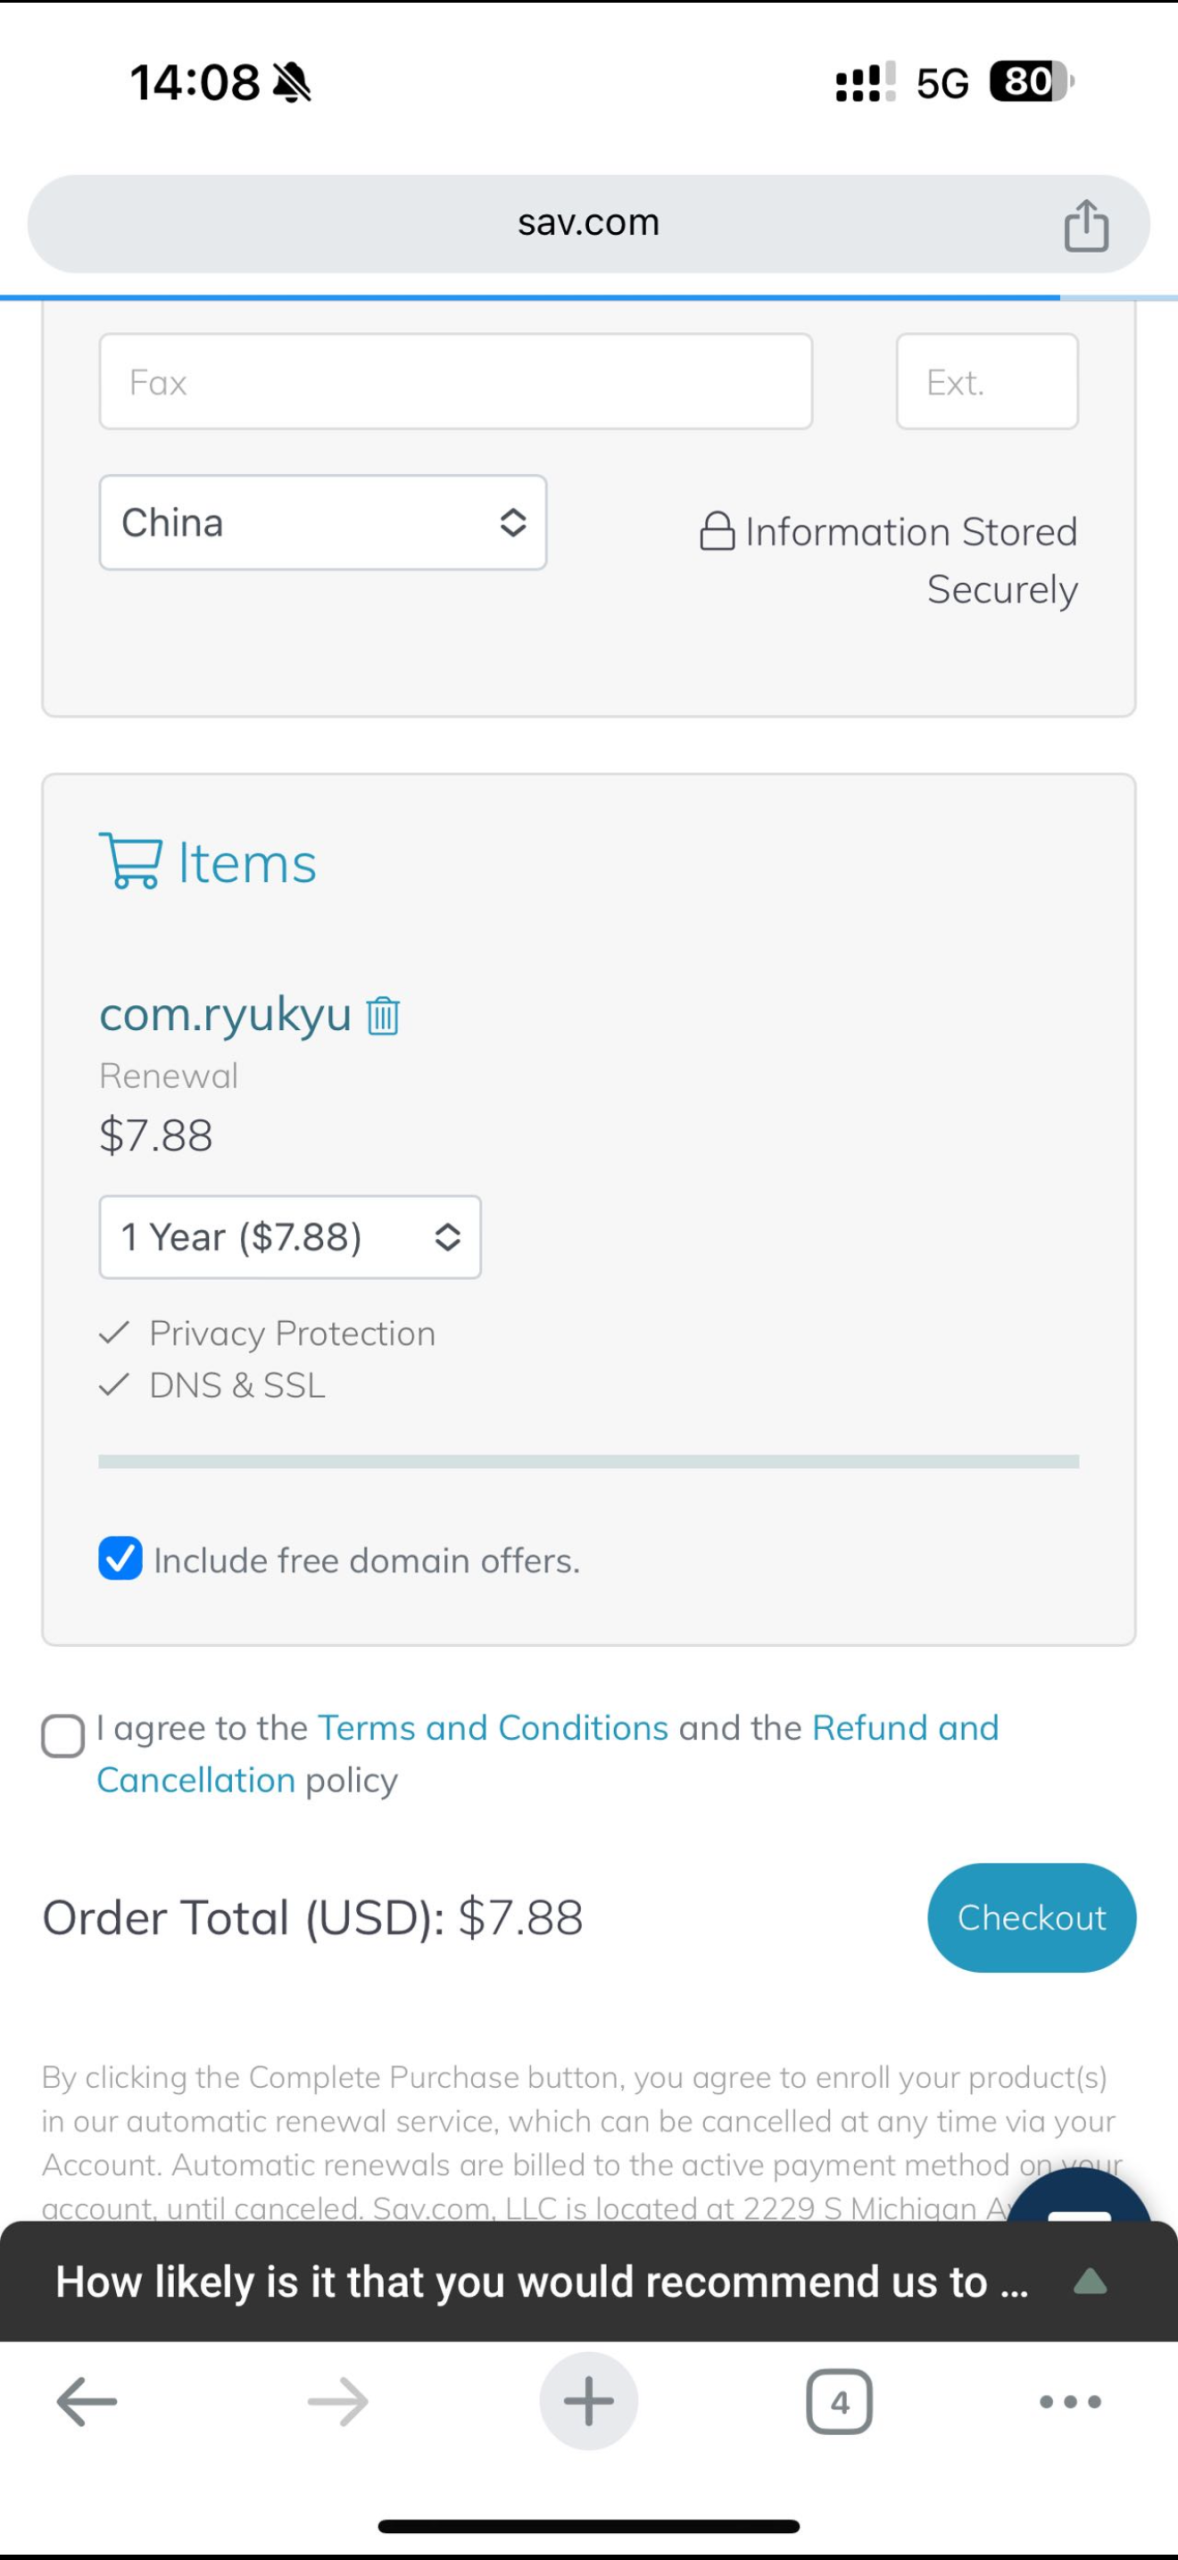Screen dimensions: 1178x2560
Task: Open the tab switcher showing 4 tabs
Action: 839,2401
